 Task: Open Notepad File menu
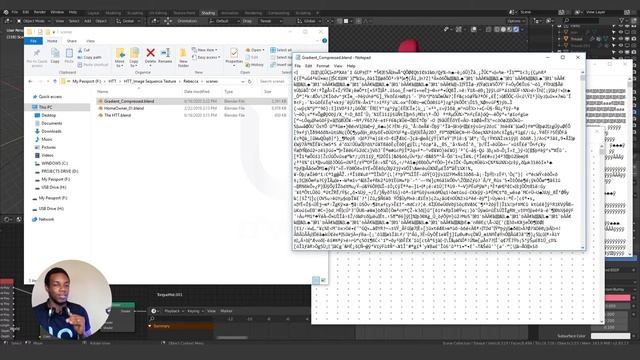click(298, 66)
